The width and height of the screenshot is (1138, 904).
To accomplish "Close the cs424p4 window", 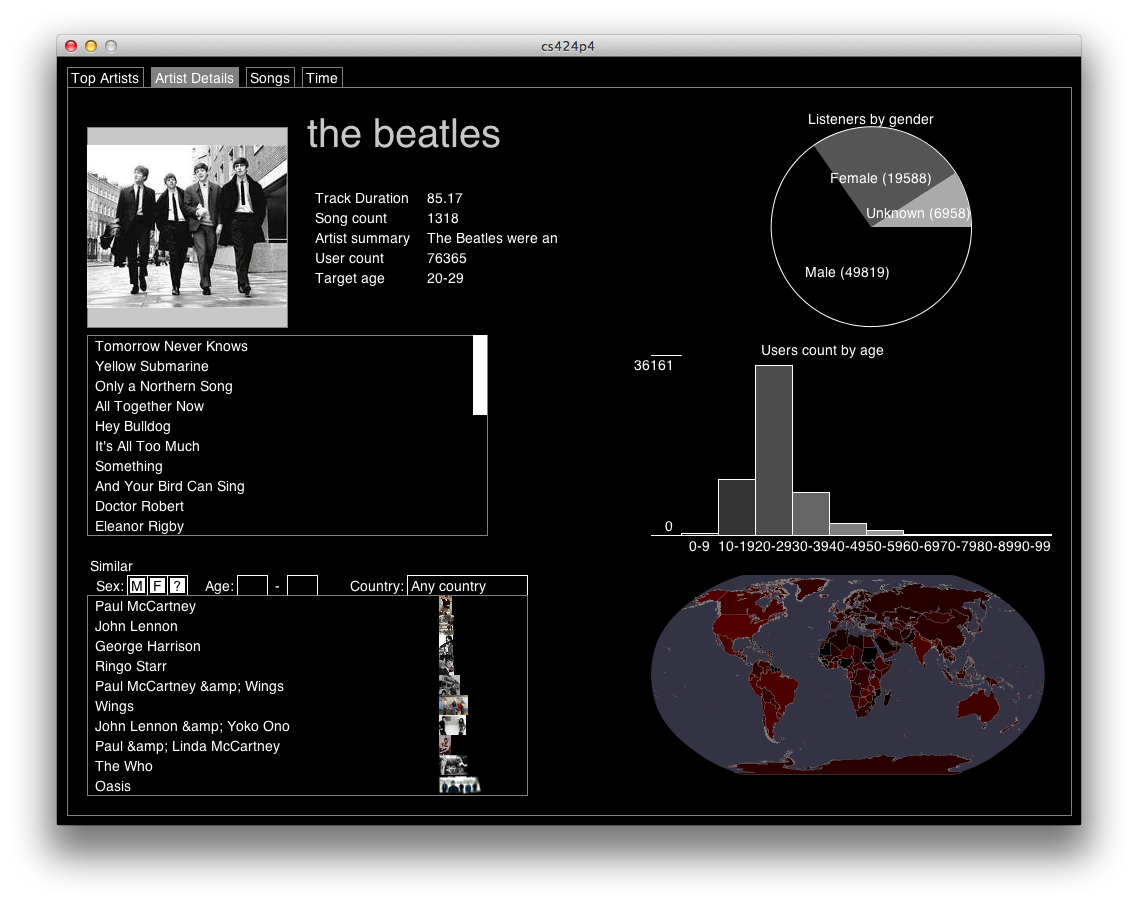I will 71,46.
